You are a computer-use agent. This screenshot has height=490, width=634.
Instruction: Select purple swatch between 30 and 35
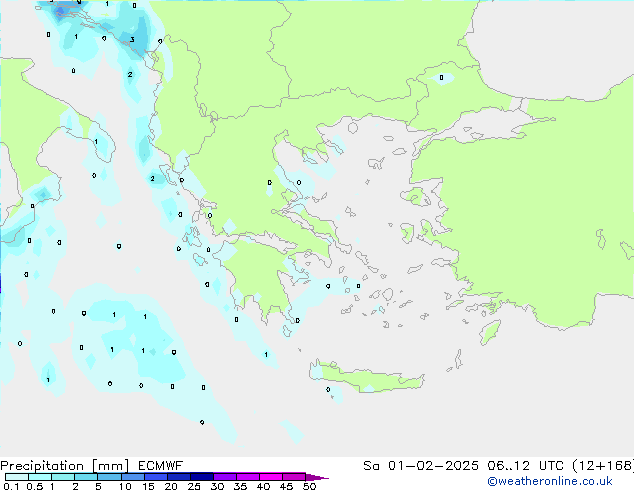coord(225,477)
